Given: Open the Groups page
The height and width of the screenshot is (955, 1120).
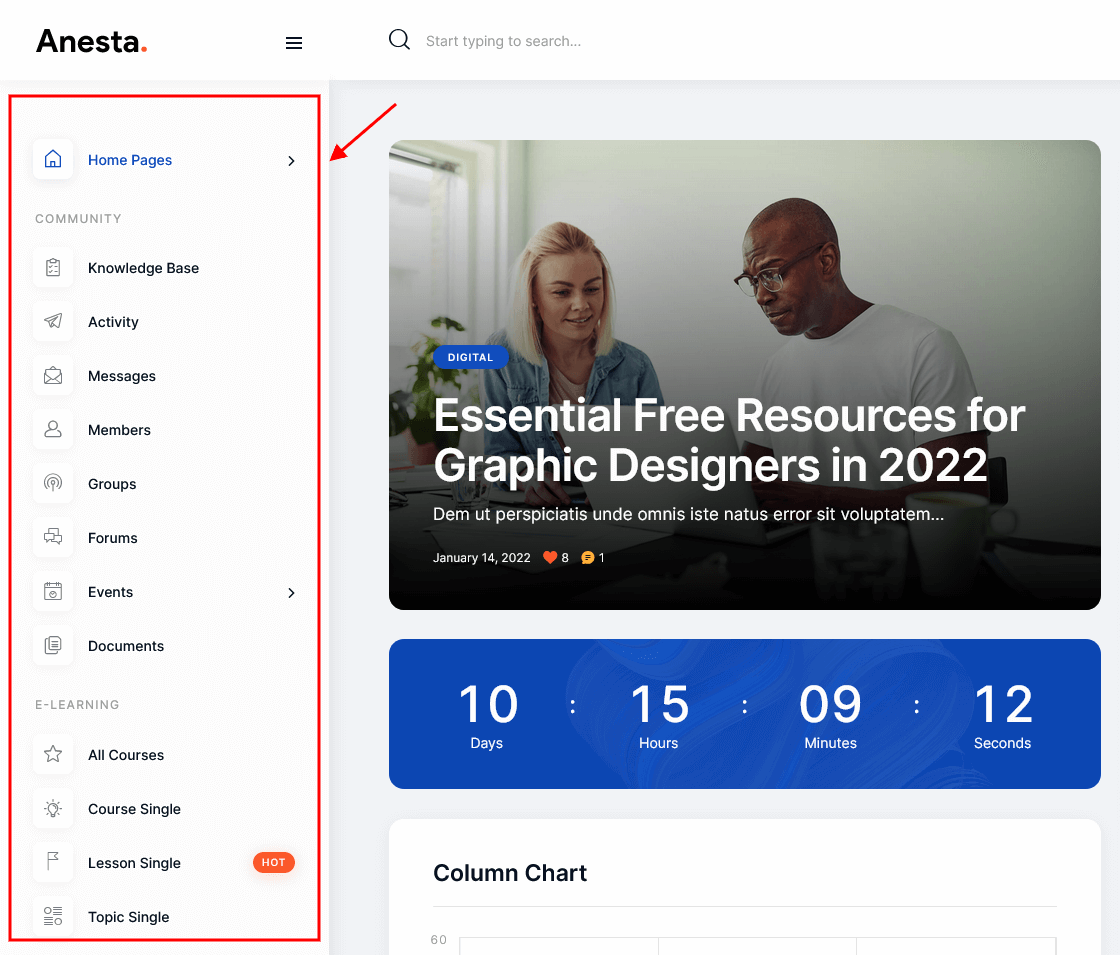Looking at the screenshot, I should tap(112, 484).
